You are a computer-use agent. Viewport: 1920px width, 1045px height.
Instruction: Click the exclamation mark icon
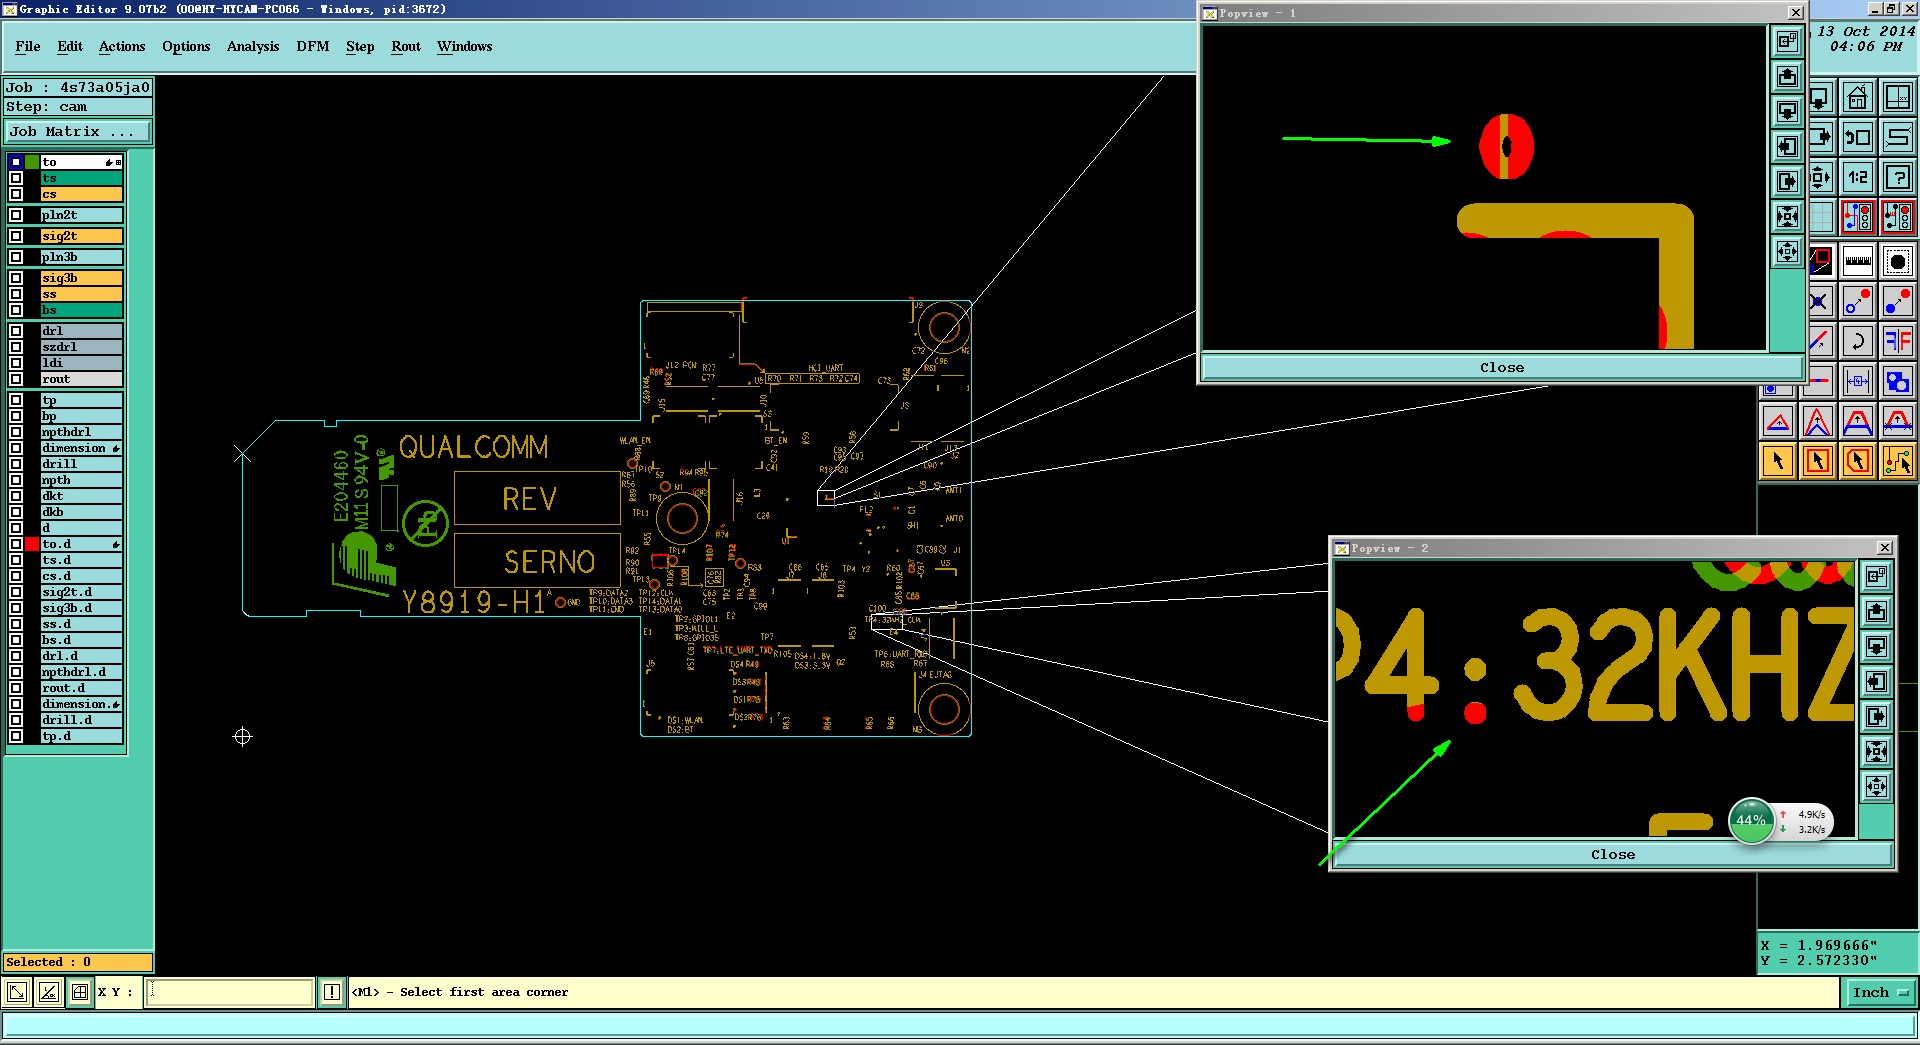pos(332,992)
